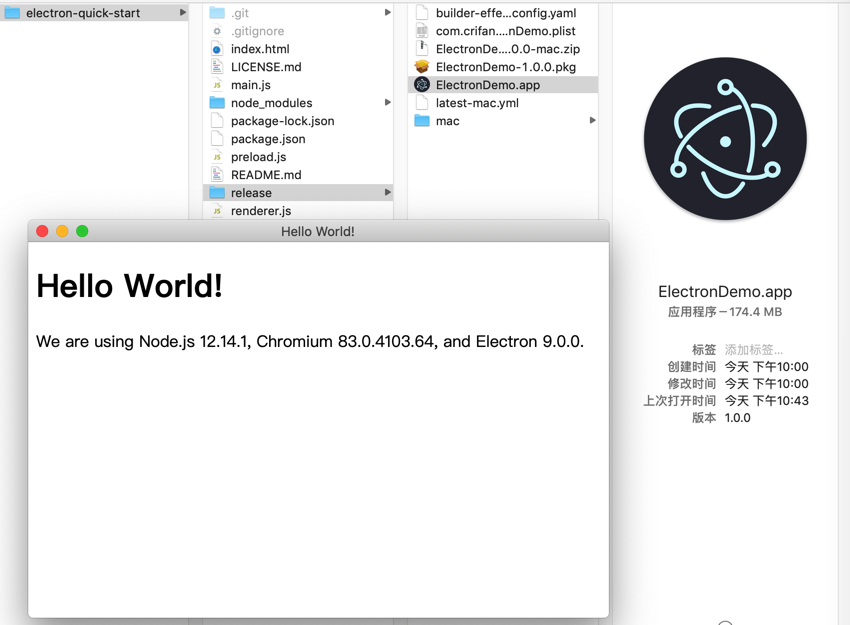Viewport: 850px width, 625px height.
Task: Select the package.json file name
Action: click(268, 139)
